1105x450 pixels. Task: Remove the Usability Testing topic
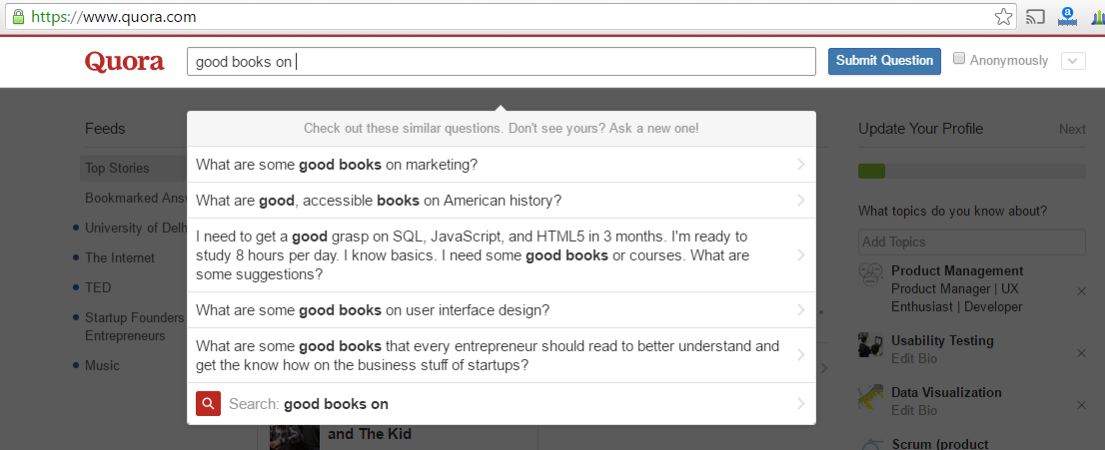click(1081, 353)
